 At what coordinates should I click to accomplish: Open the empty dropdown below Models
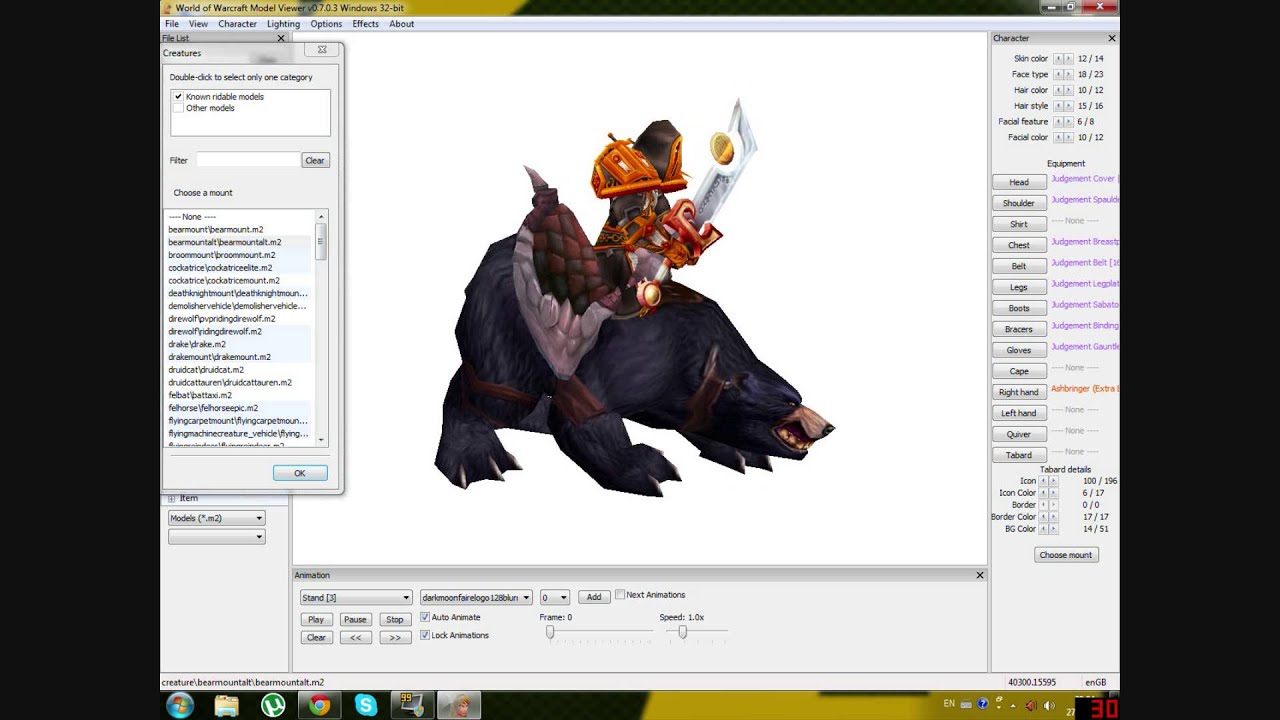[x=216, y=537]
